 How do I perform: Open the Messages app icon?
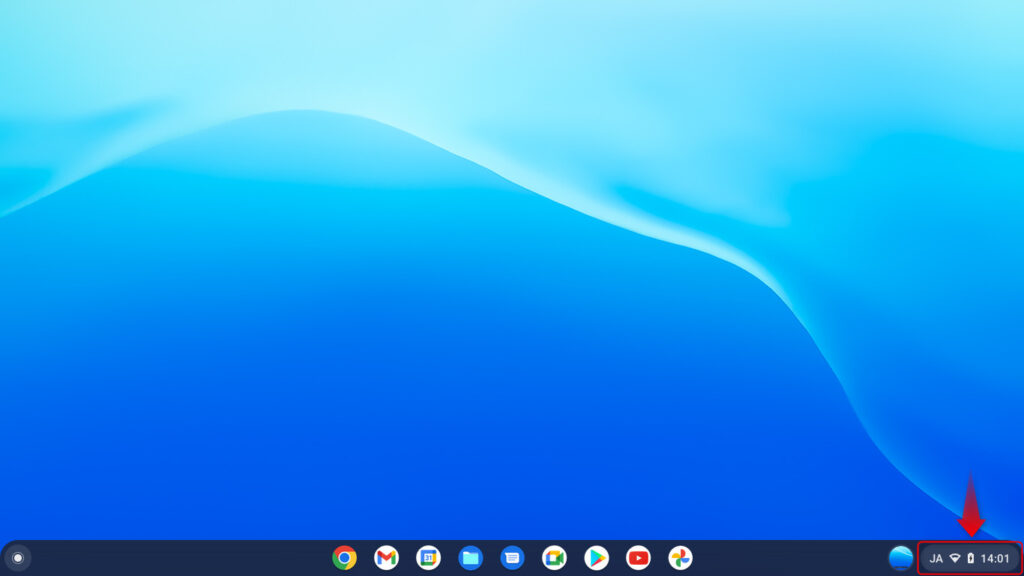512,558
